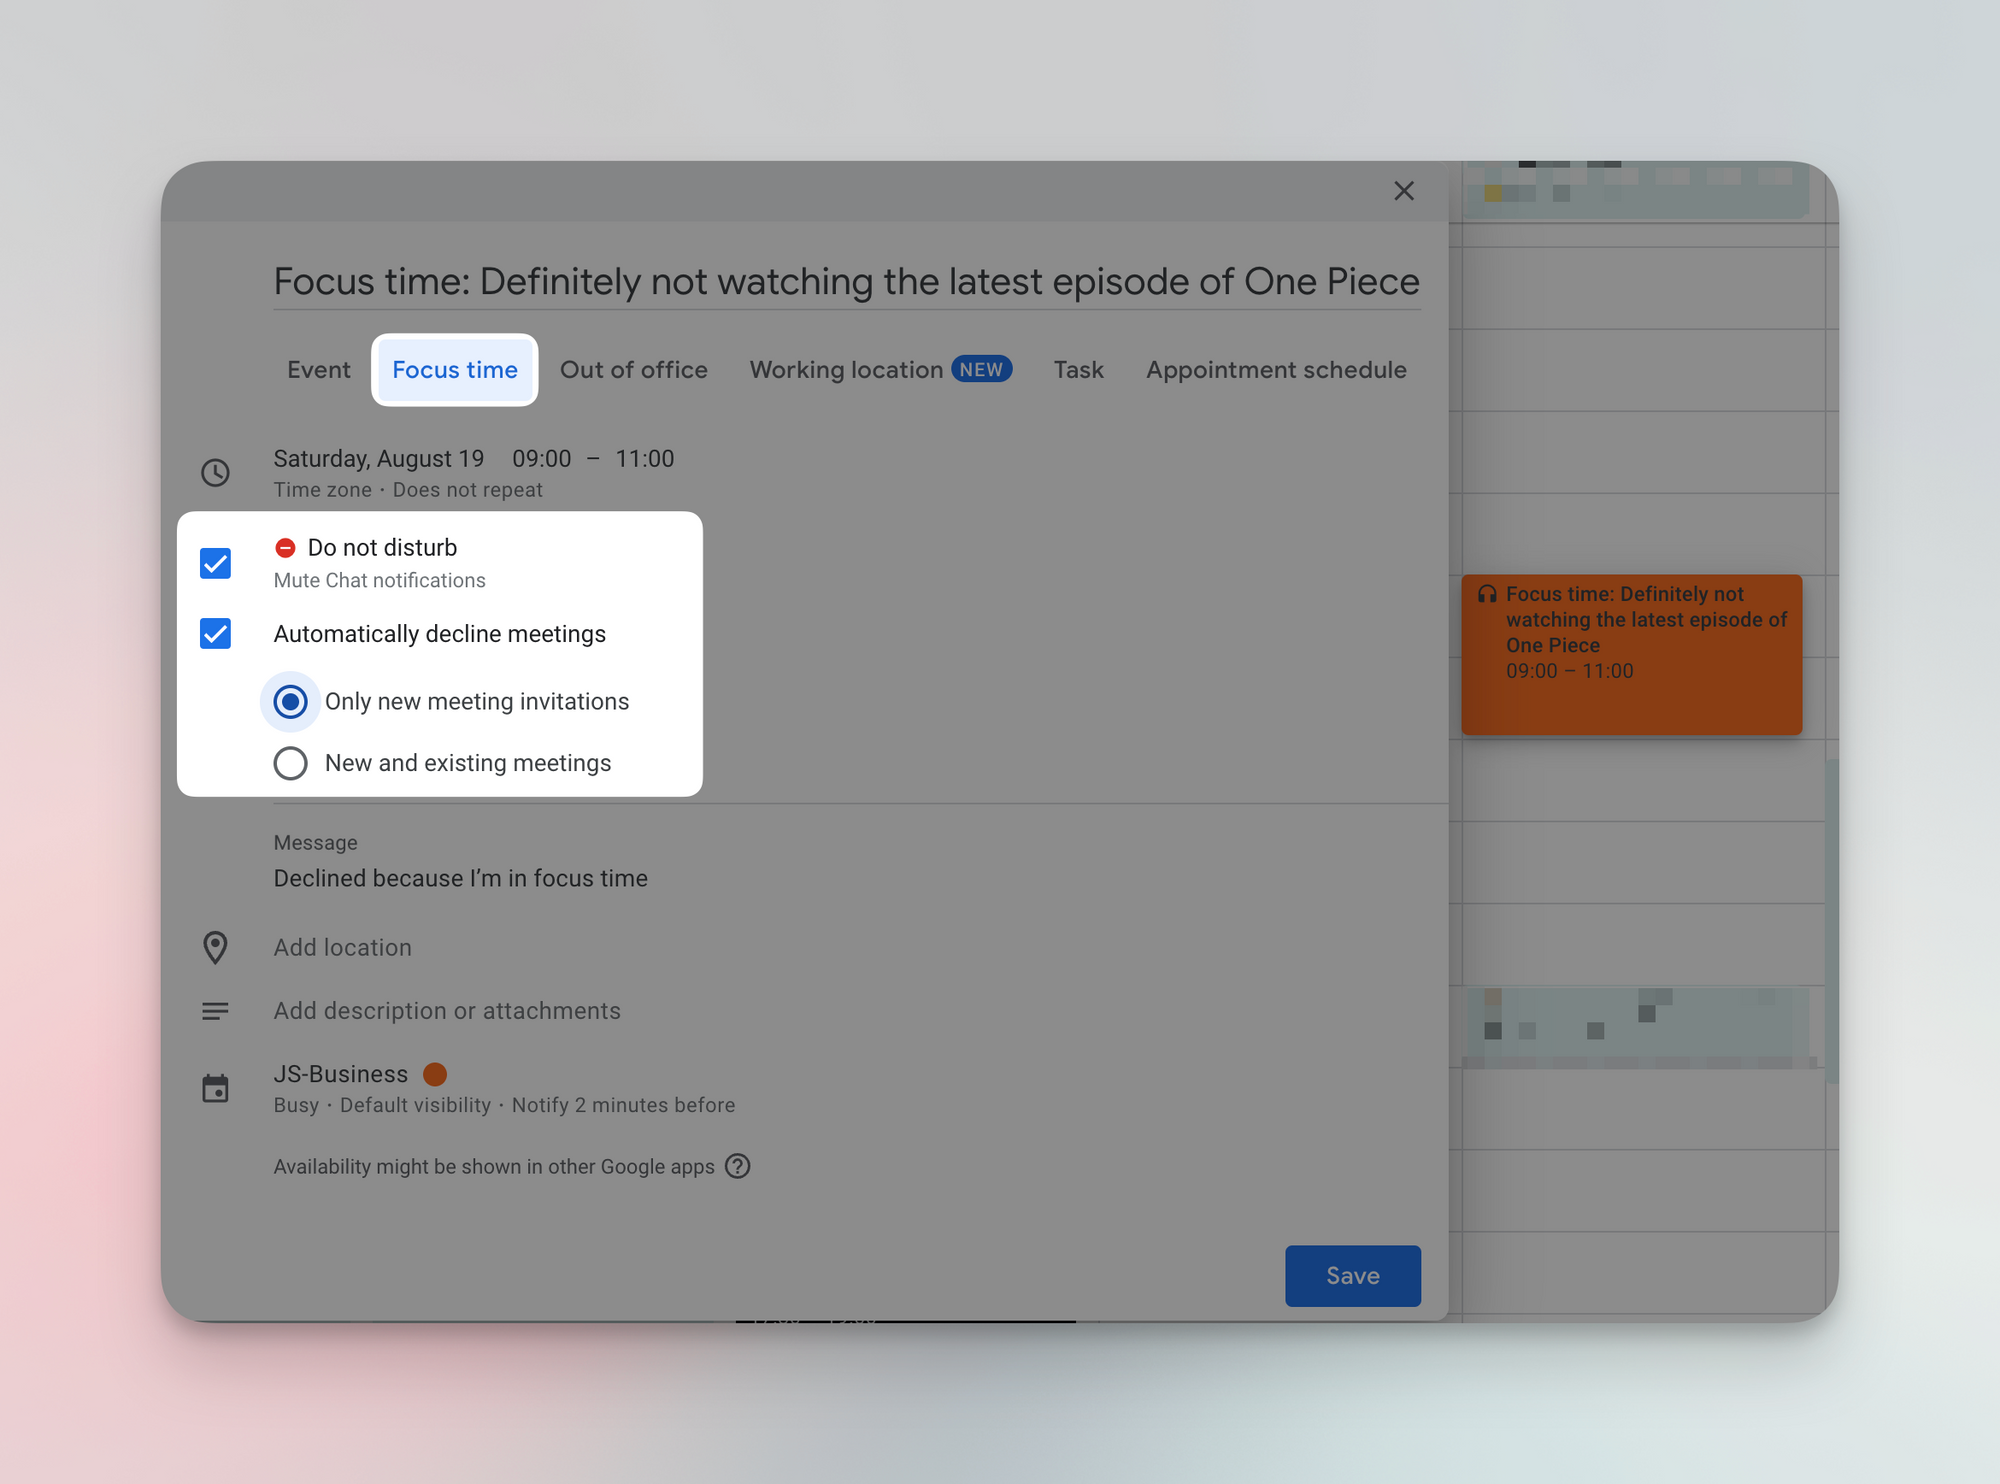
Task: Click the description lines icon
Action: pyautogui.click(x=215, y=1011)
